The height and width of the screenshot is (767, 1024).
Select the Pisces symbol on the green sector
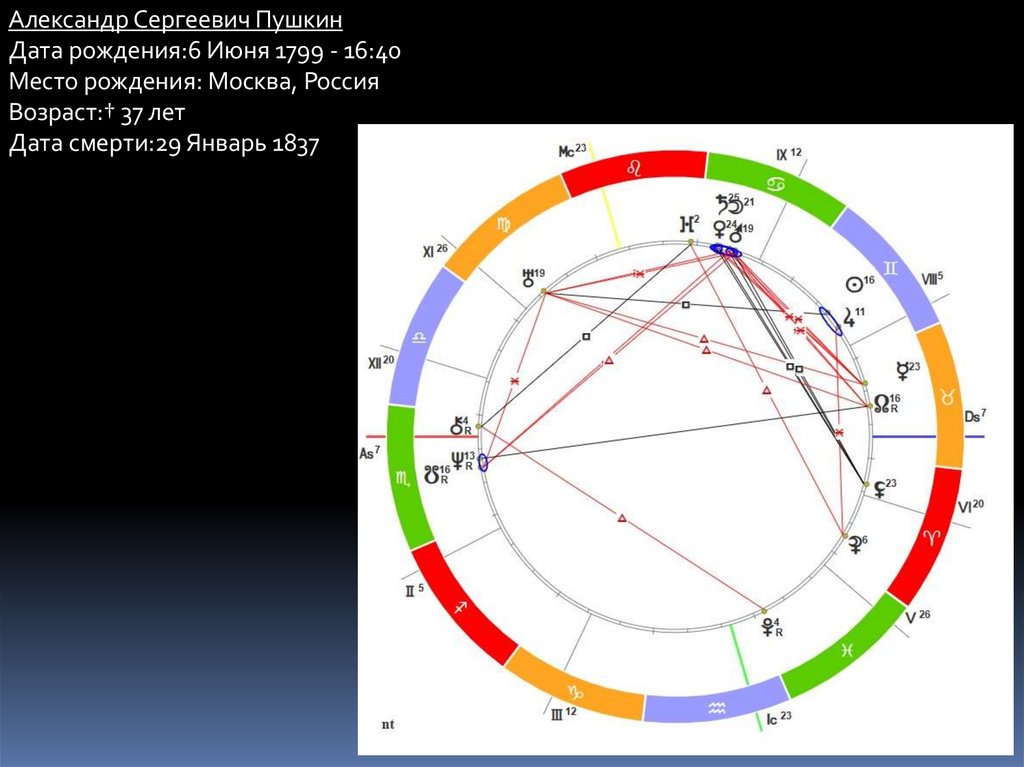point(847,650)
